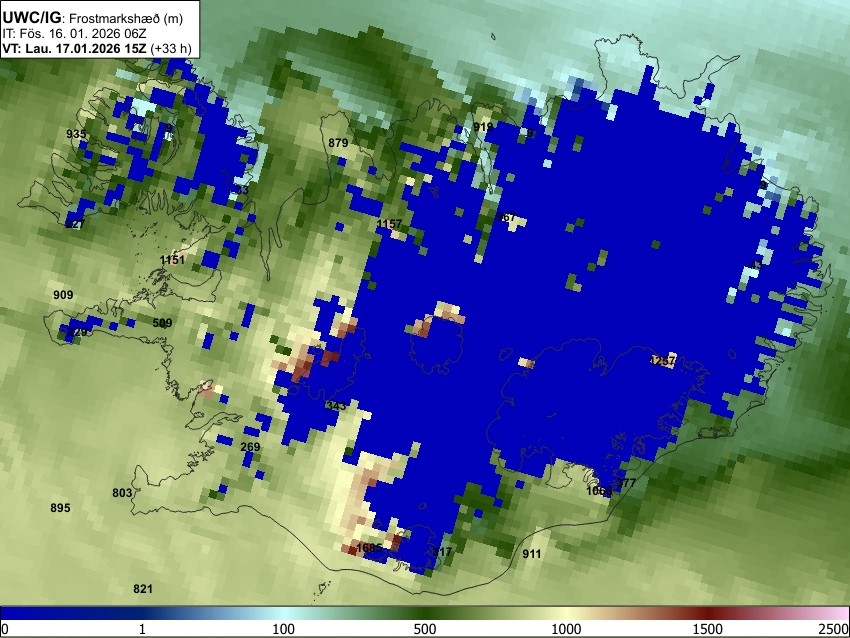This screenshot has height=638, width=850.
Task: Click the map value label '879'
Action: pos(338,143)
